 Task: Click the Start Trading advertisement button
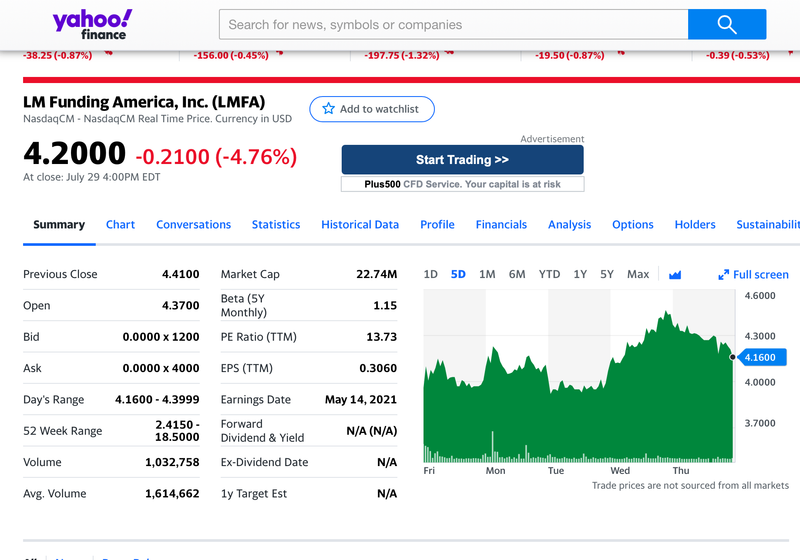point(462,160)
